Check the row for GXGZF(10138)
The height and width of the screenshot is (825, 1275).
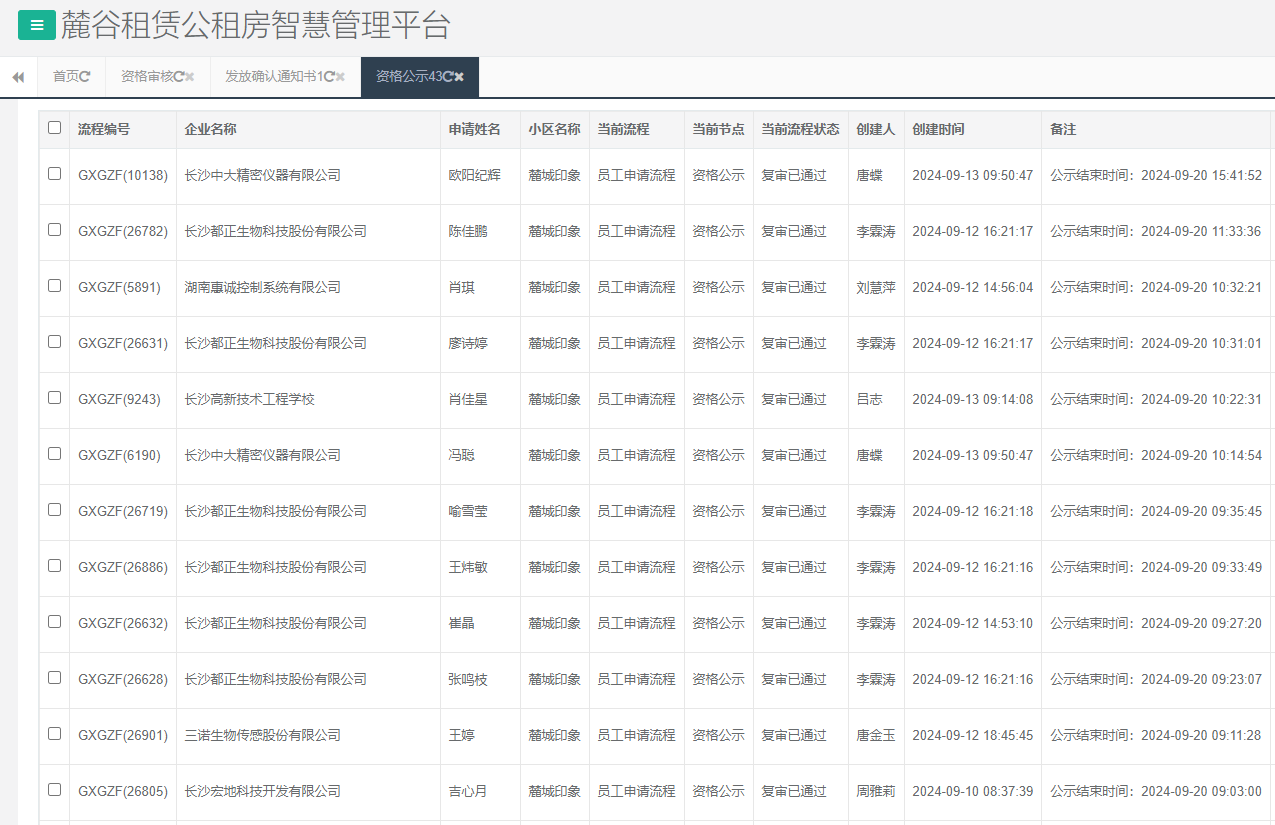coord(54,175)
